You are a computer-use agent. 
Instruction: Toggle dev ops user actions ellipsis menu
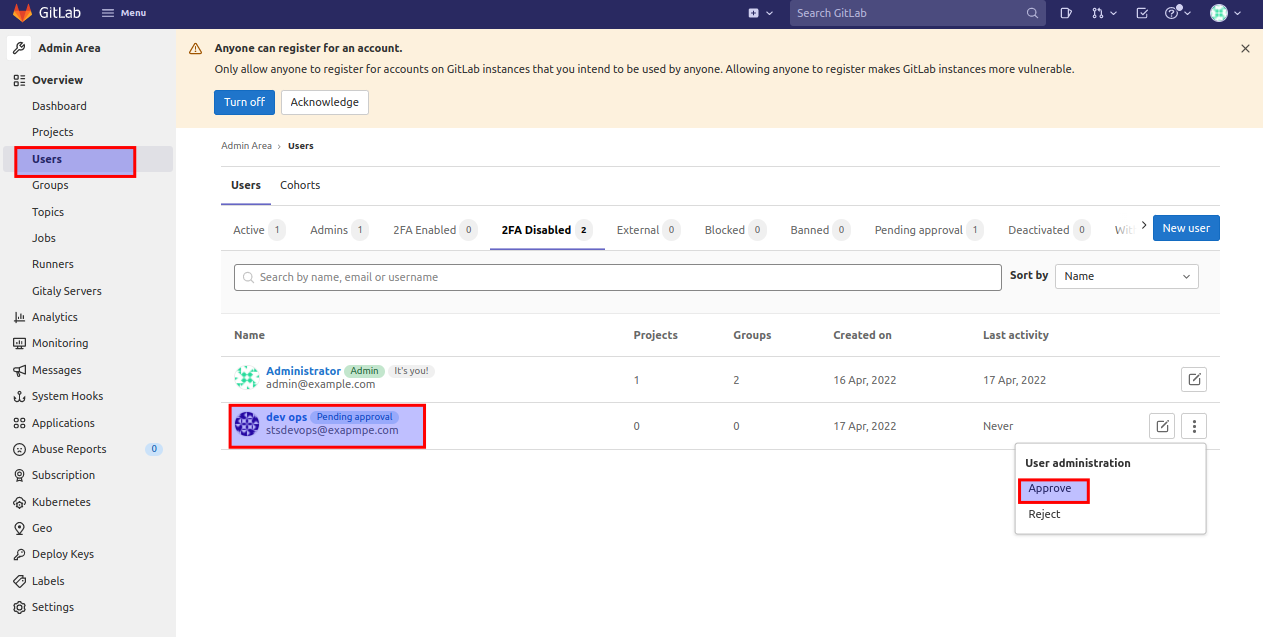(x=1194, y=427)
